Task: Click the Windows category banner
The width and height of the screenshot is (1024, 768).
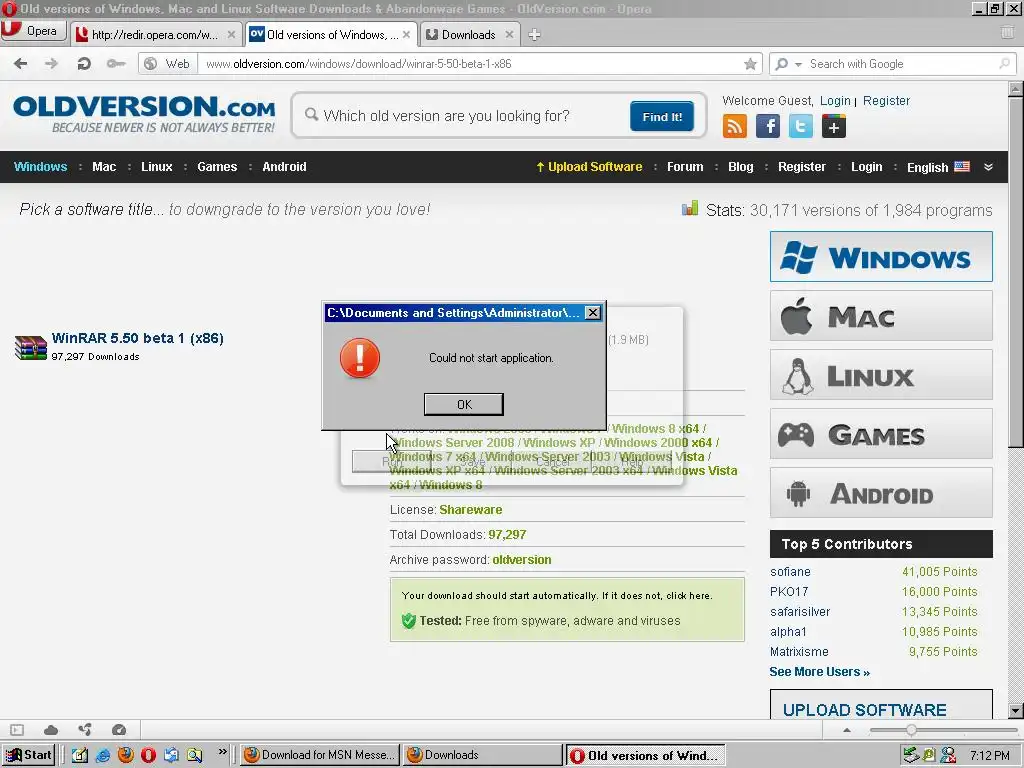Action: (x=881, y=257)
